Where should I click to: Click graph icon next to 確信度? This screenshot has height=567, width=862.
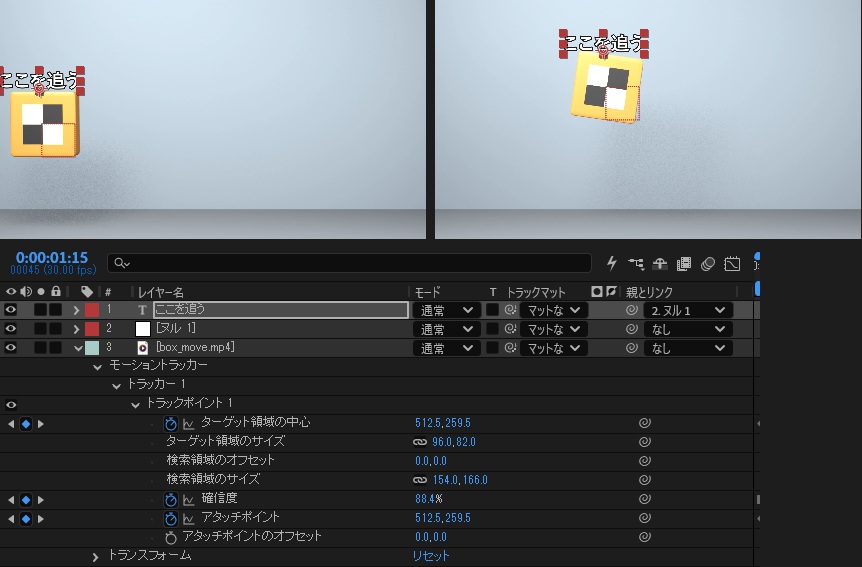(x=189, y=500)
